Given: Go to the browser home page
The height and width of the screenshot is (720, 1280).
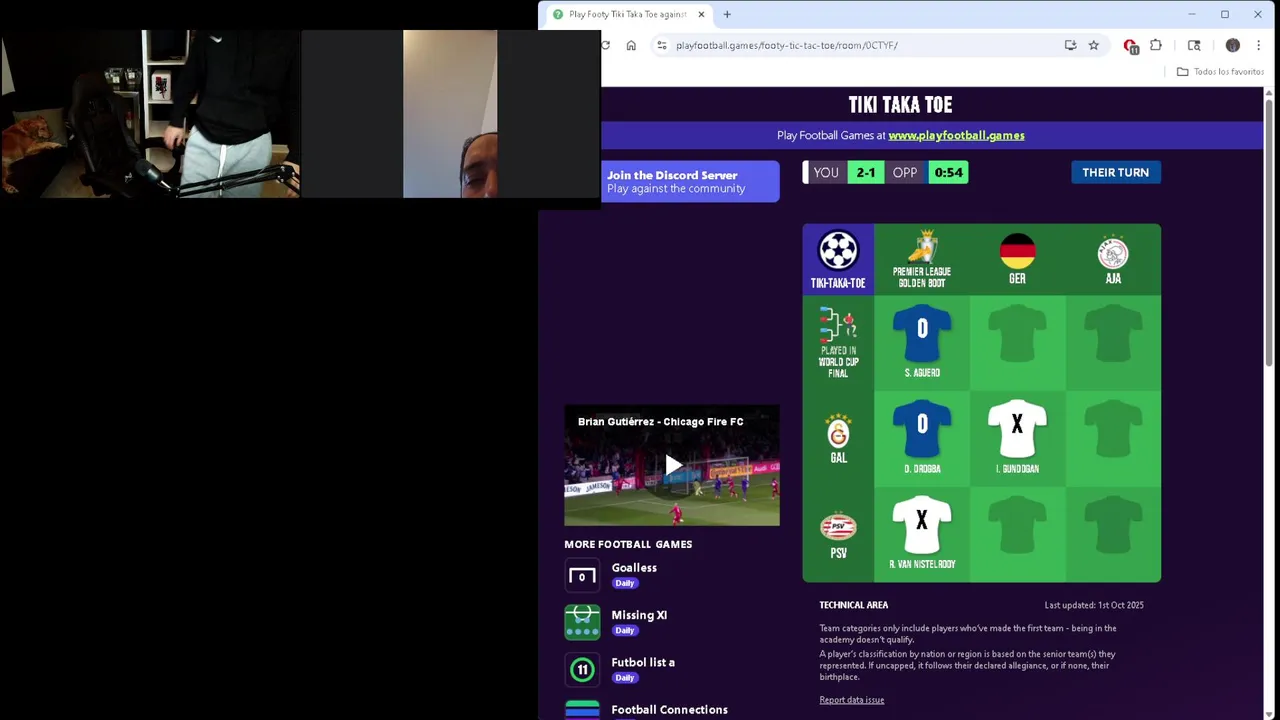Looking at the screenshot, I should point(631,45).
